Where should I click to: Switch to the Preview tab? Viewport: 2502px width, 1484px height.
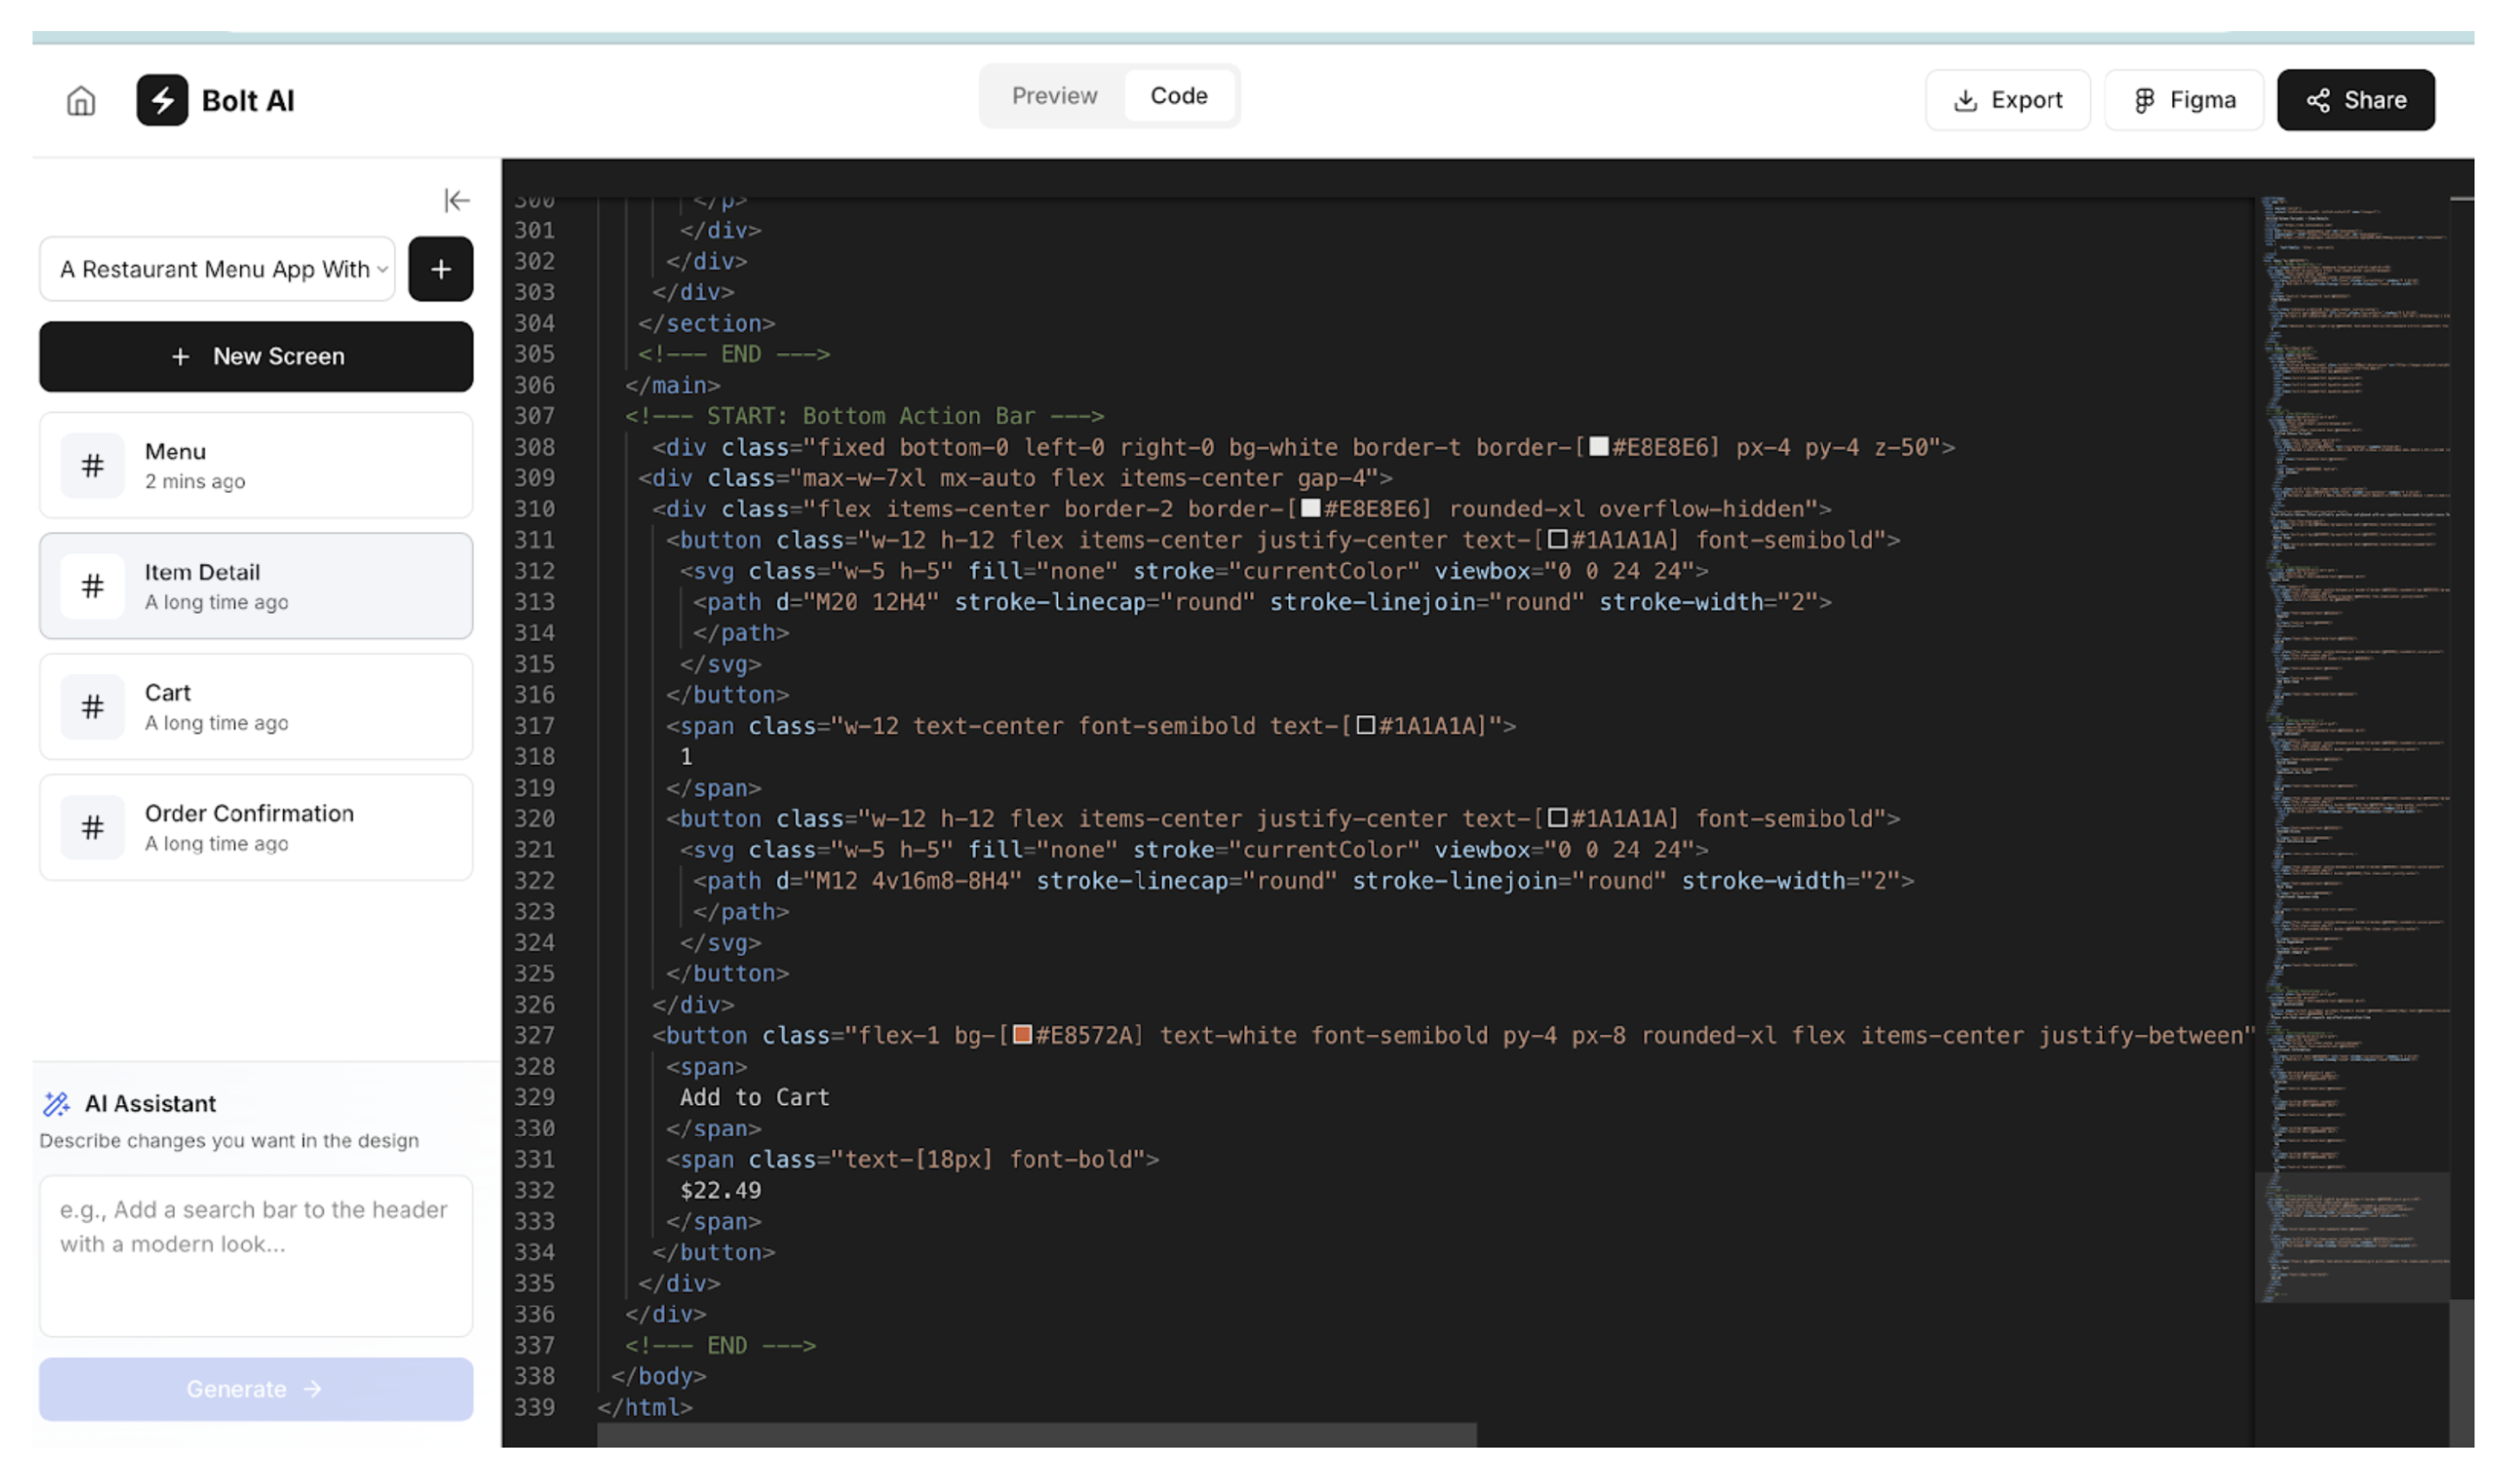[x=1054, y=96]
